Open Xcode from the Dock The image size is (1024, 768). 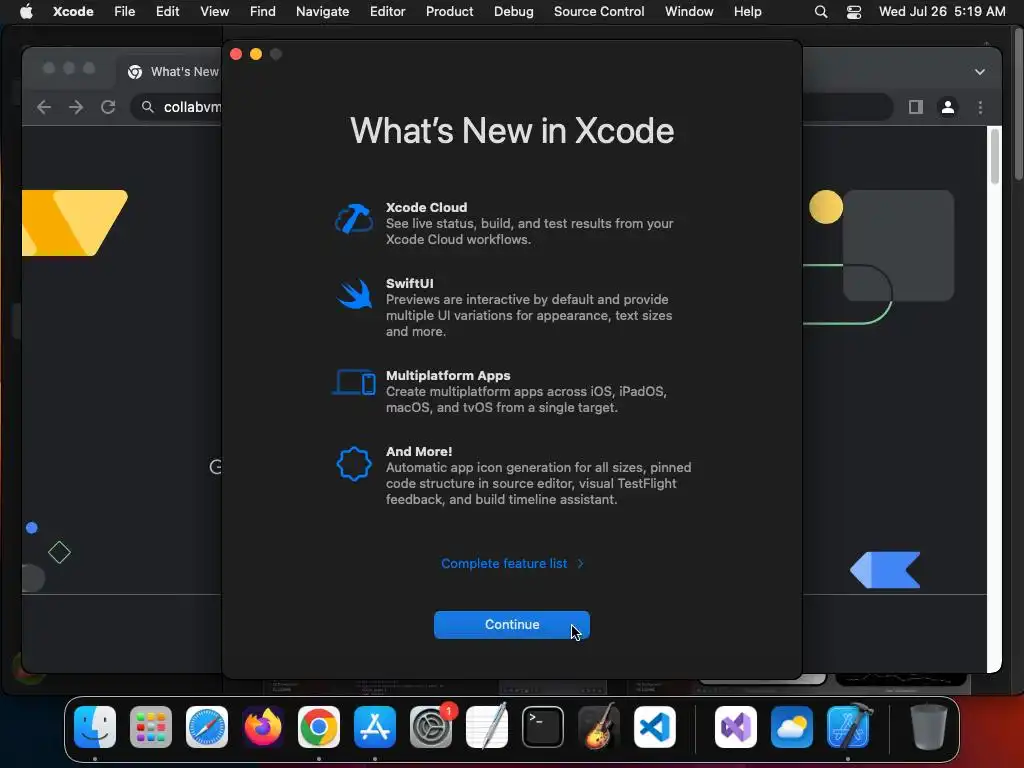tap(848, 727)
